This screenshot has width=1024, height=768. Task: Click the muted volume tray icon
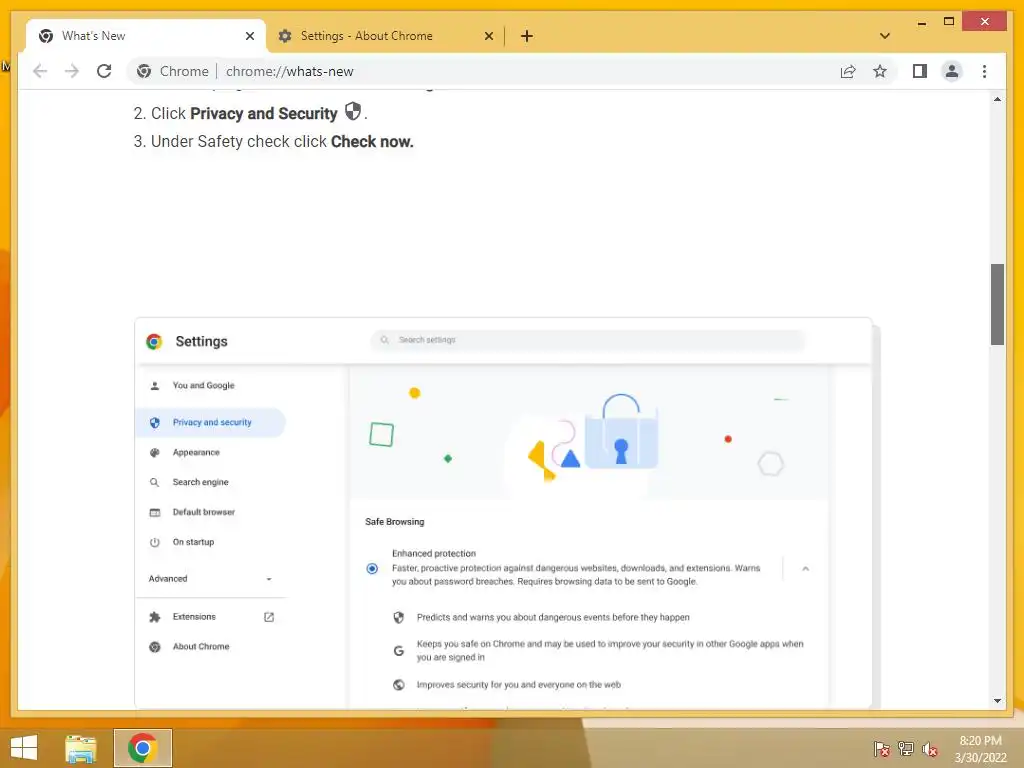930,749
